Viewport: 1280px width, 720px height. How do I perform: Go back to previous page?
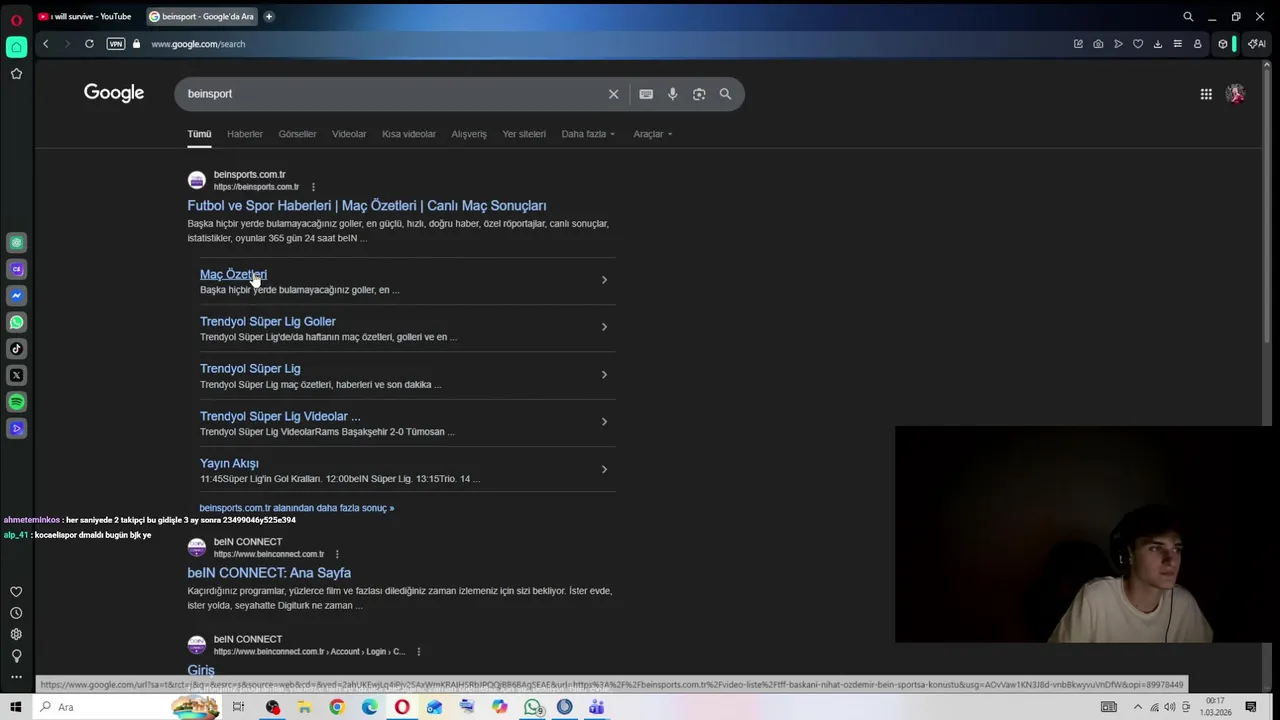45,44
